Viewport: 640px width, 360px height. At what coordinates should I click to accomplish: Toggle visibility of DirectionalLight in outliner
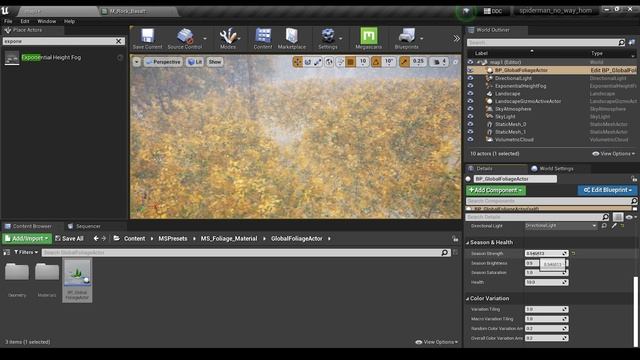[x=470, y=78]
